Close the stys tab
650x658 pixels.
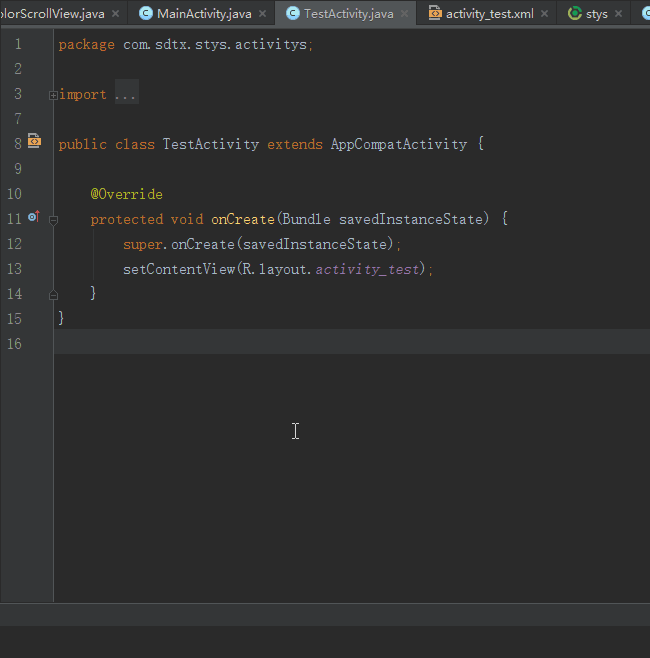618,14
